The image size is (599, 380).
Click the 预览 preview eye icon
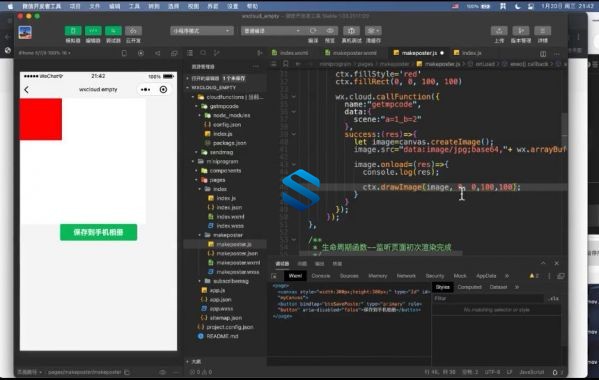point(330,31)
